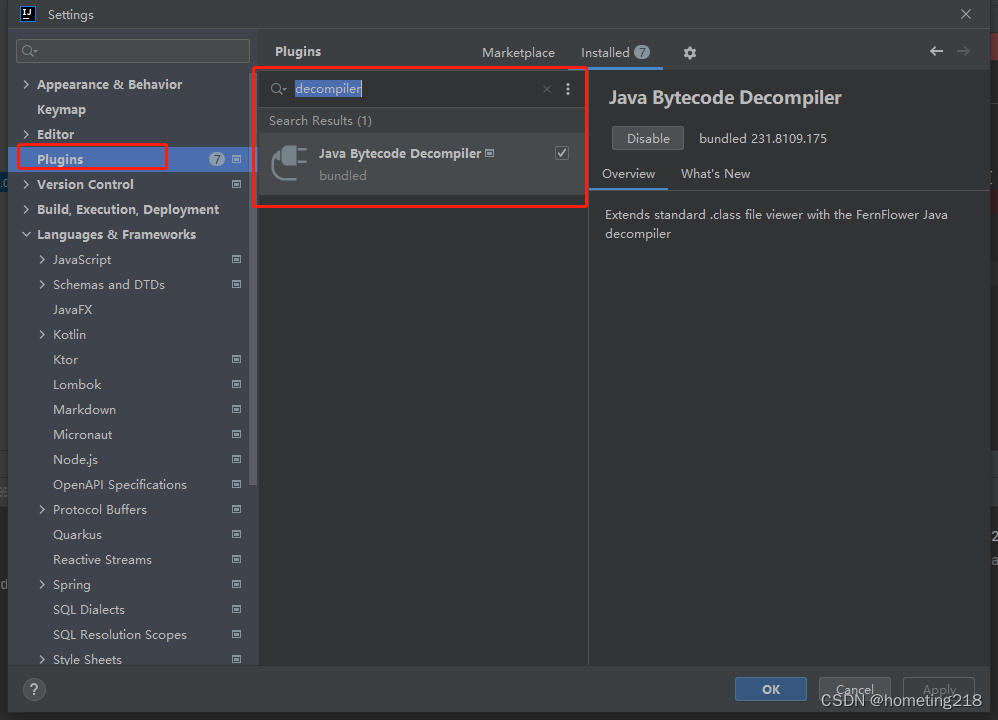Switch to the Installed tab
This screenshot has width=998, height=720.
615,53
